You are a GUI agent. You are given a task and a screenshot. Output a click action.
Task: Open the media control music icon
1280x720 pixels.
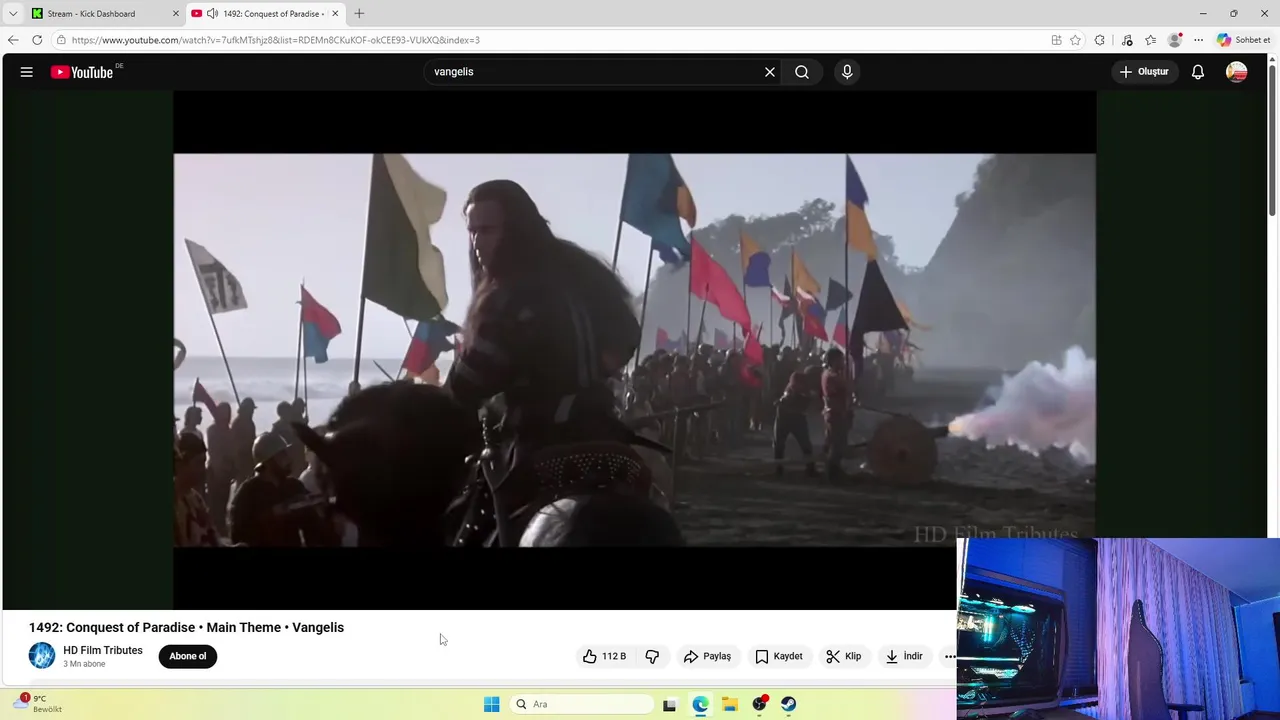1127,40
